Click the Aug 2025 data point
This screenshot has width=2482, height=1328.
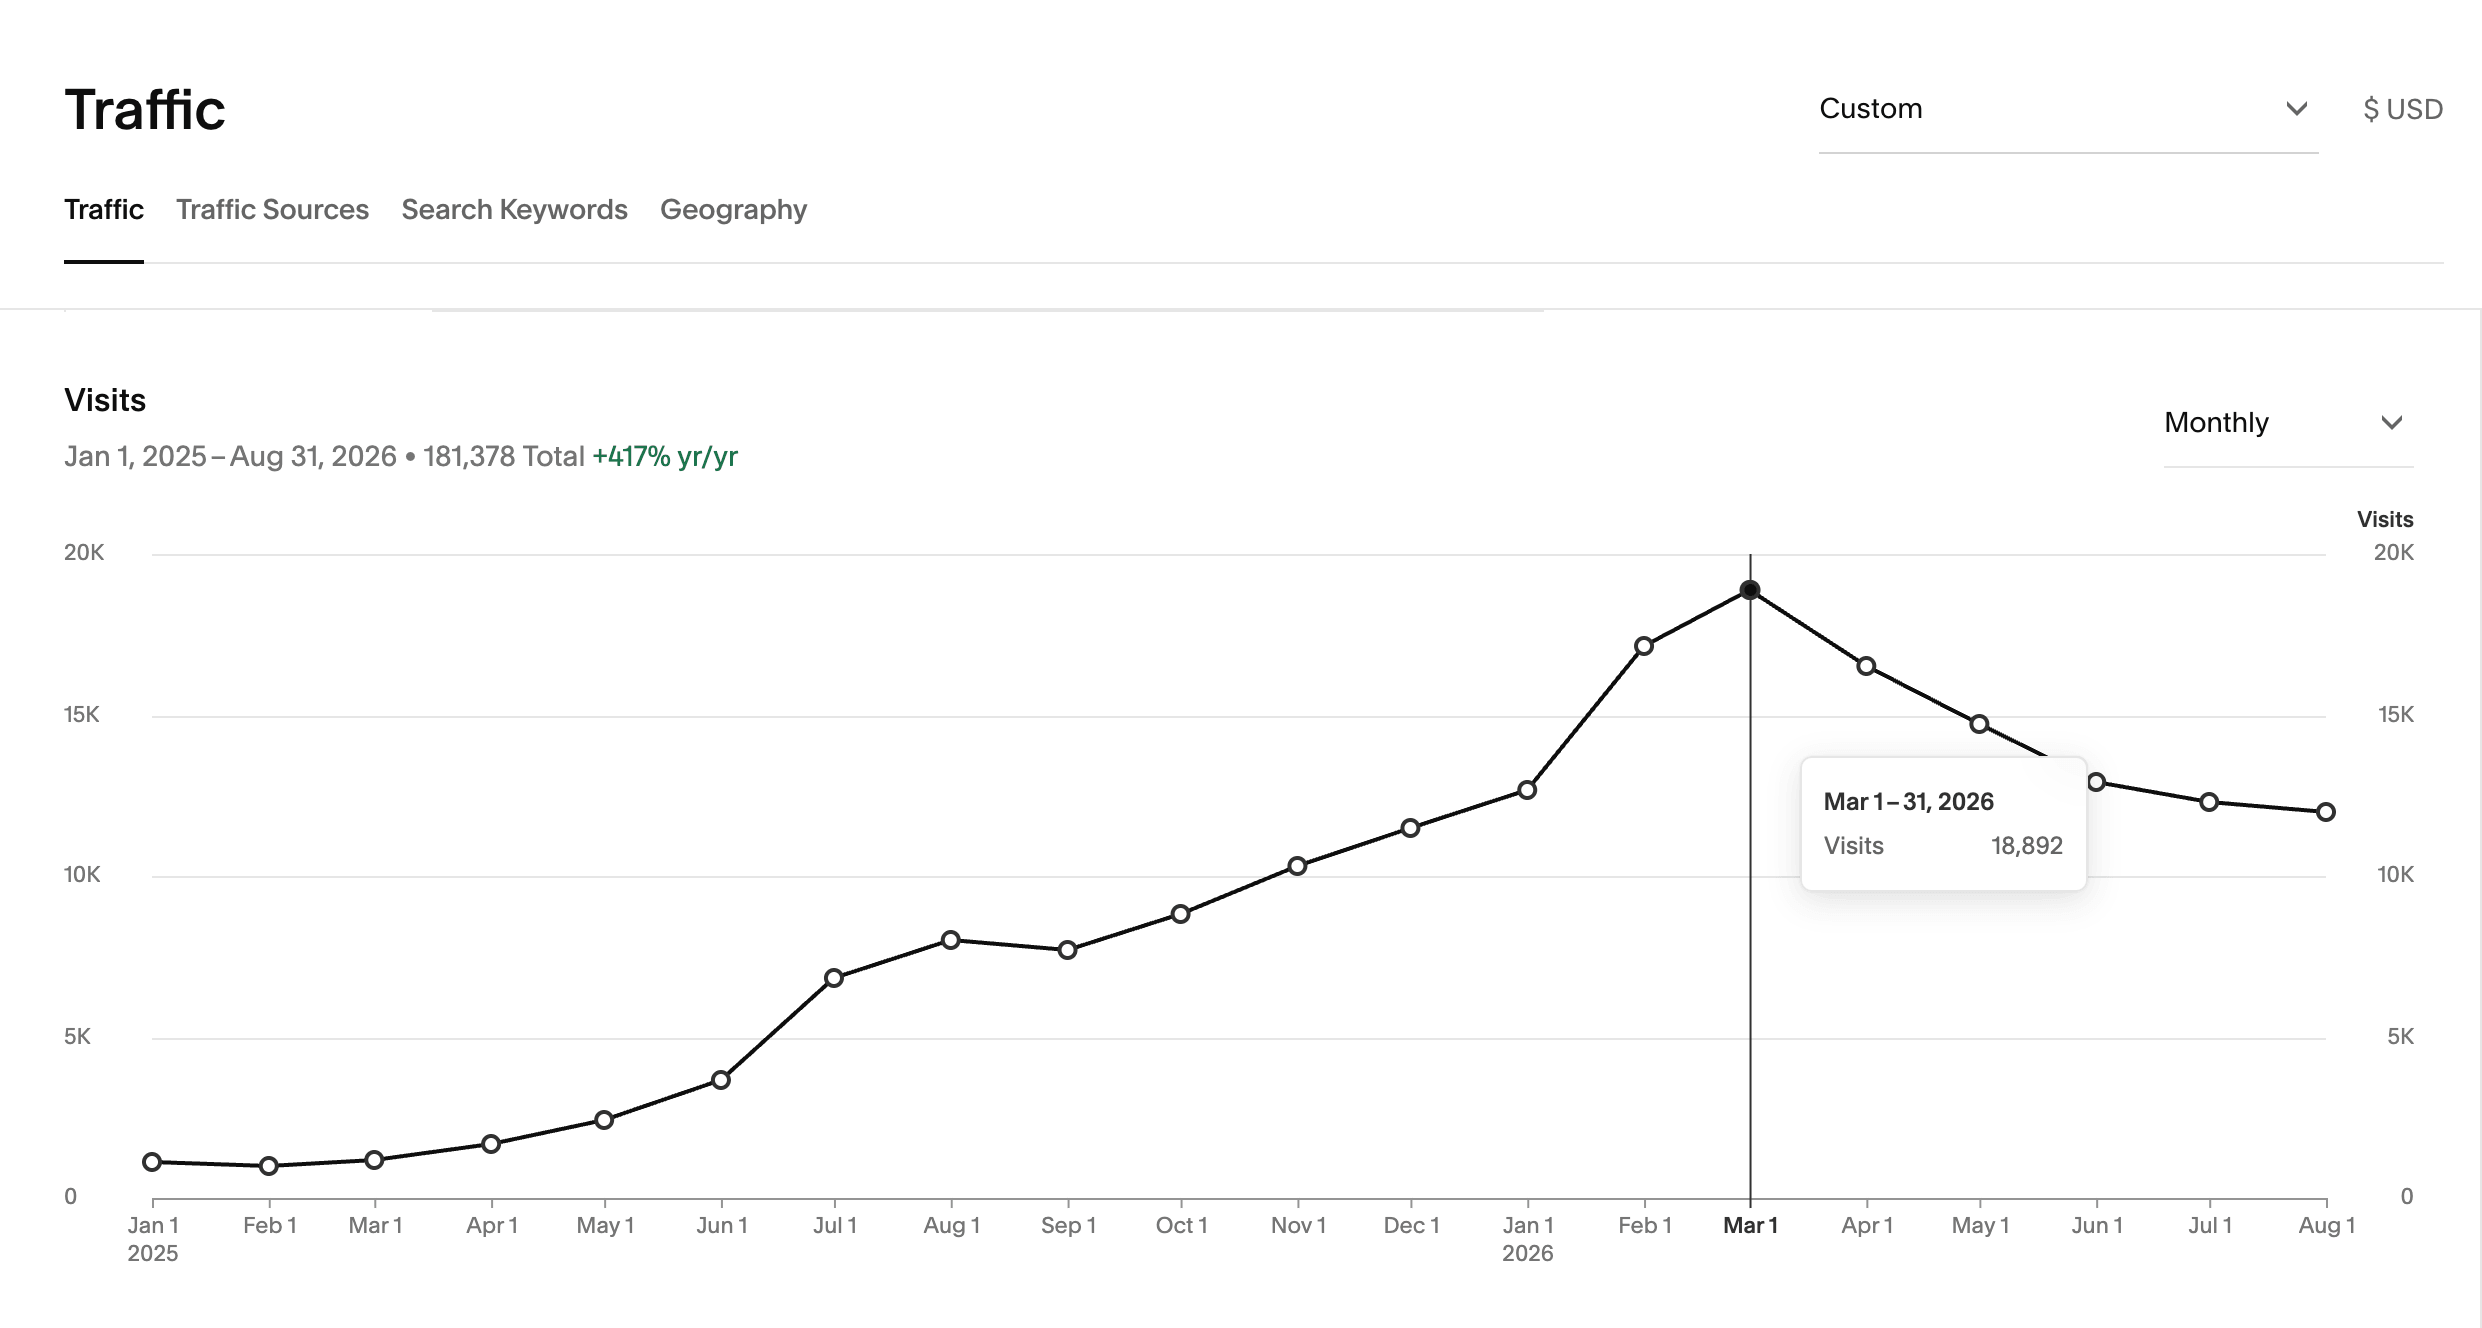pyautogui.click(x=950, y=940)
